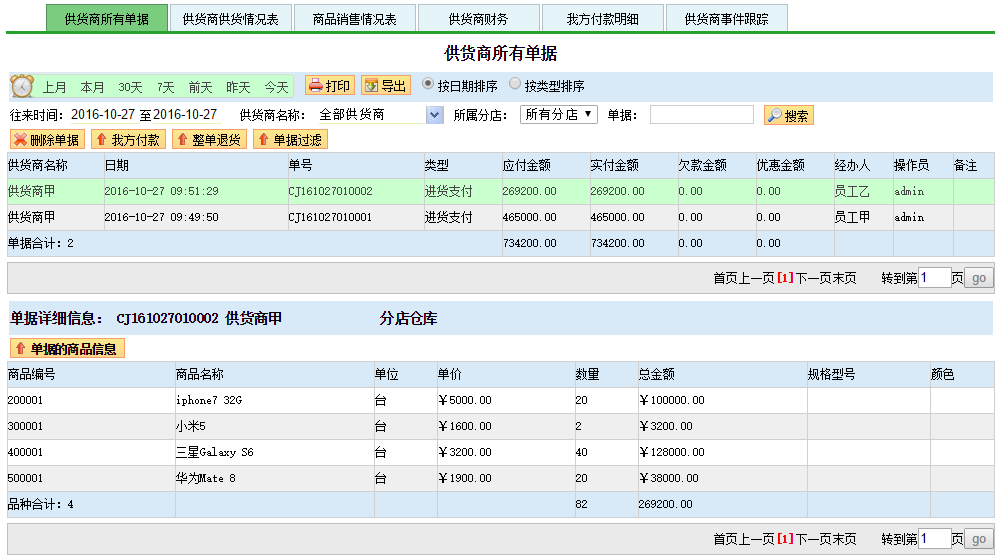This screenshot has height=560, width=1005.
Task: Click the 整单退货 return button
Action: [x=209, y=140]
